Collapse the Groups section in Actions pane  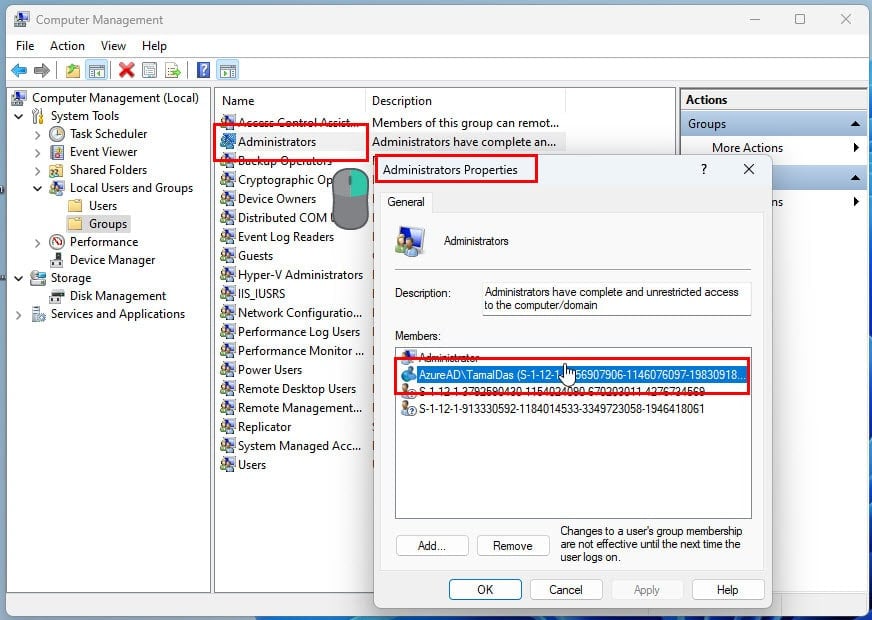coord(855,123)
